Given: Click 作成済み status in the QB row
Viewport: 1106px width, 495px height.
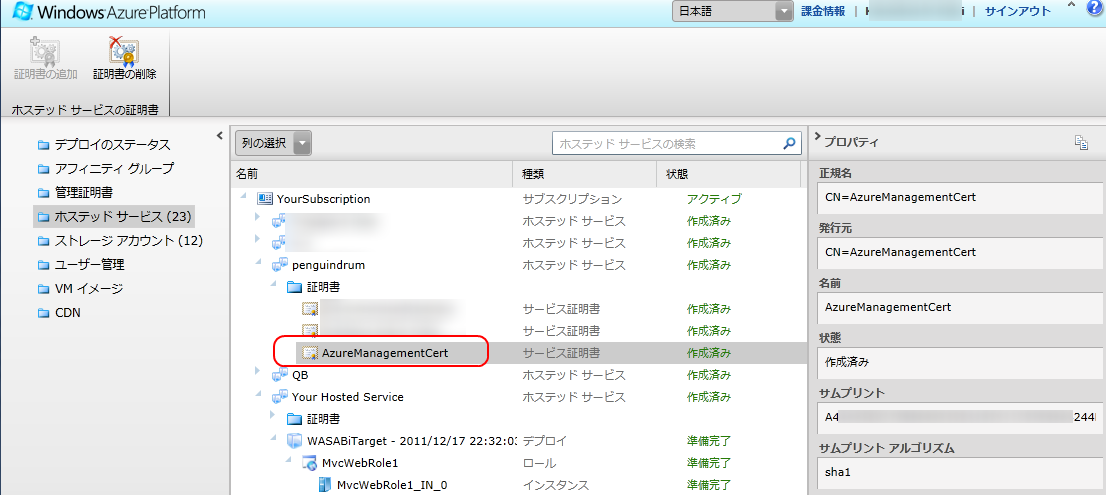Looking at the screenshot, I should [709, 374].
